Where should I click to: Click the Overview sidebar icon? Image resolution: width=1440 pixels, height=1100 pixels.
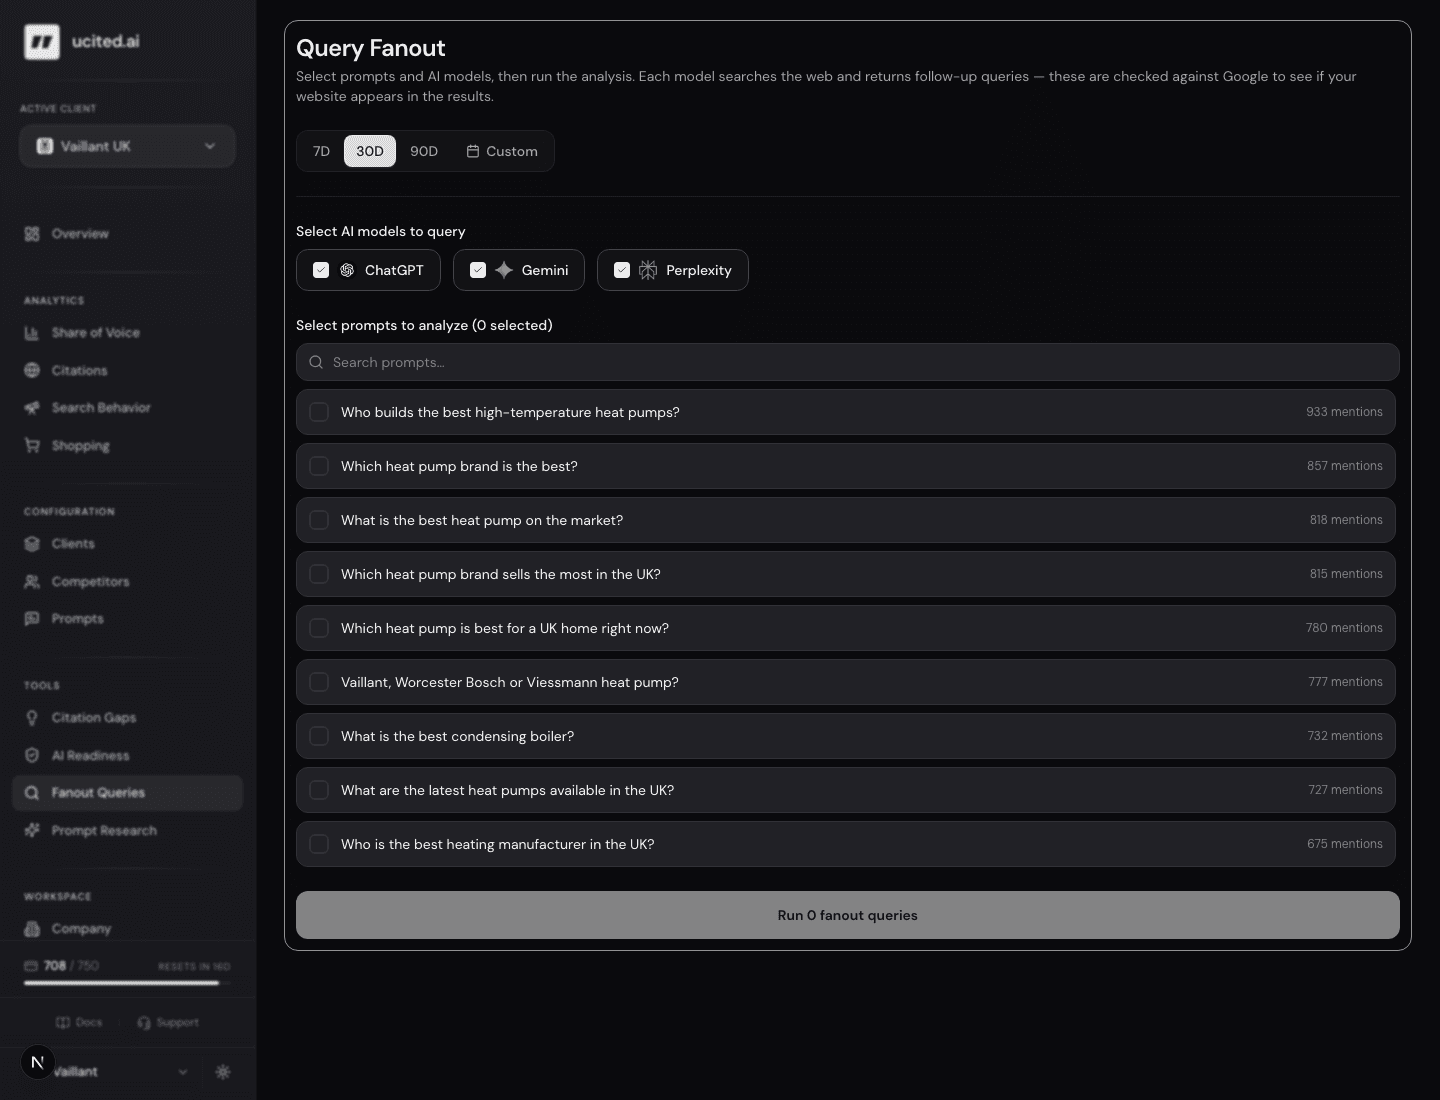click(x=32, y=234)
